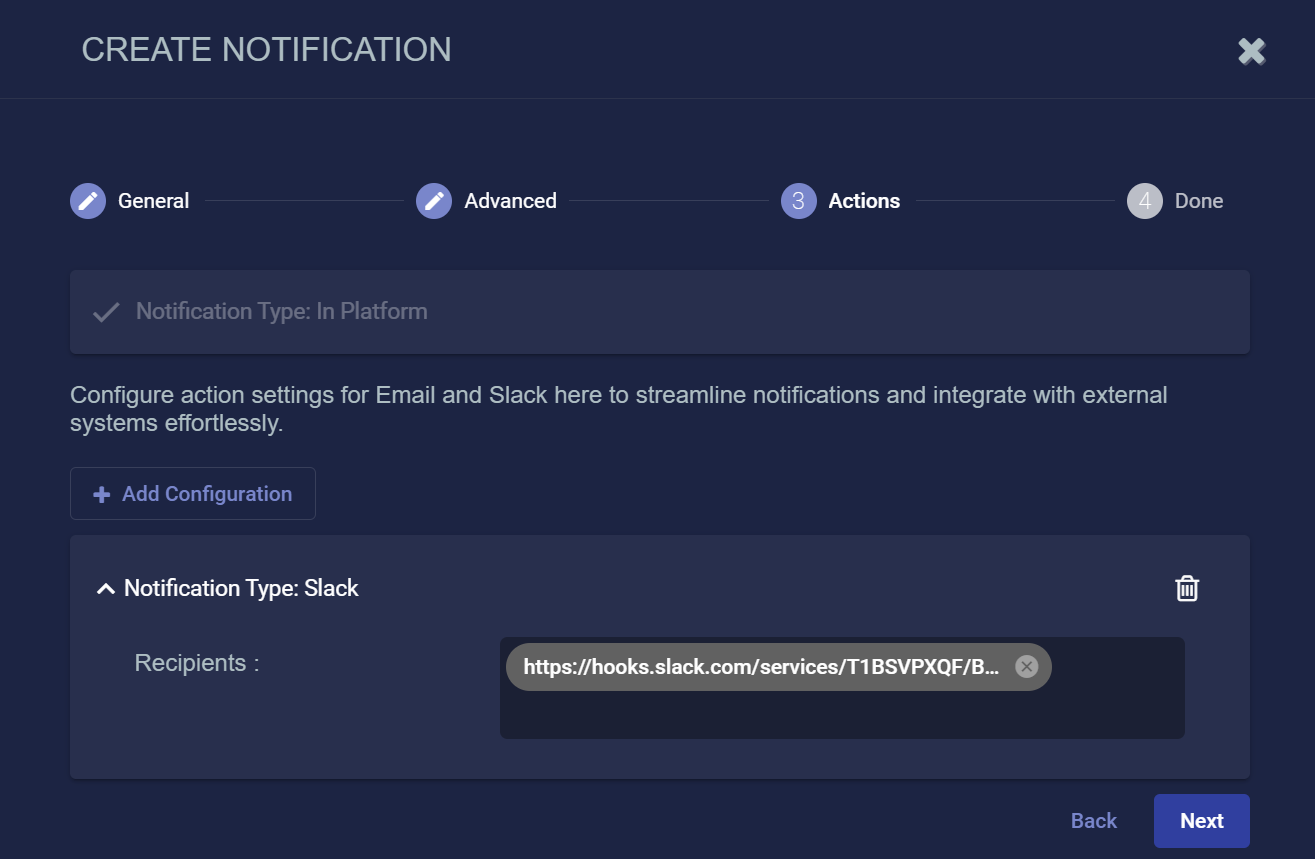The width and height of the screenshot is (1315, 859).
Task: Close the Create Notification dialog
Action: [1251, 51]
